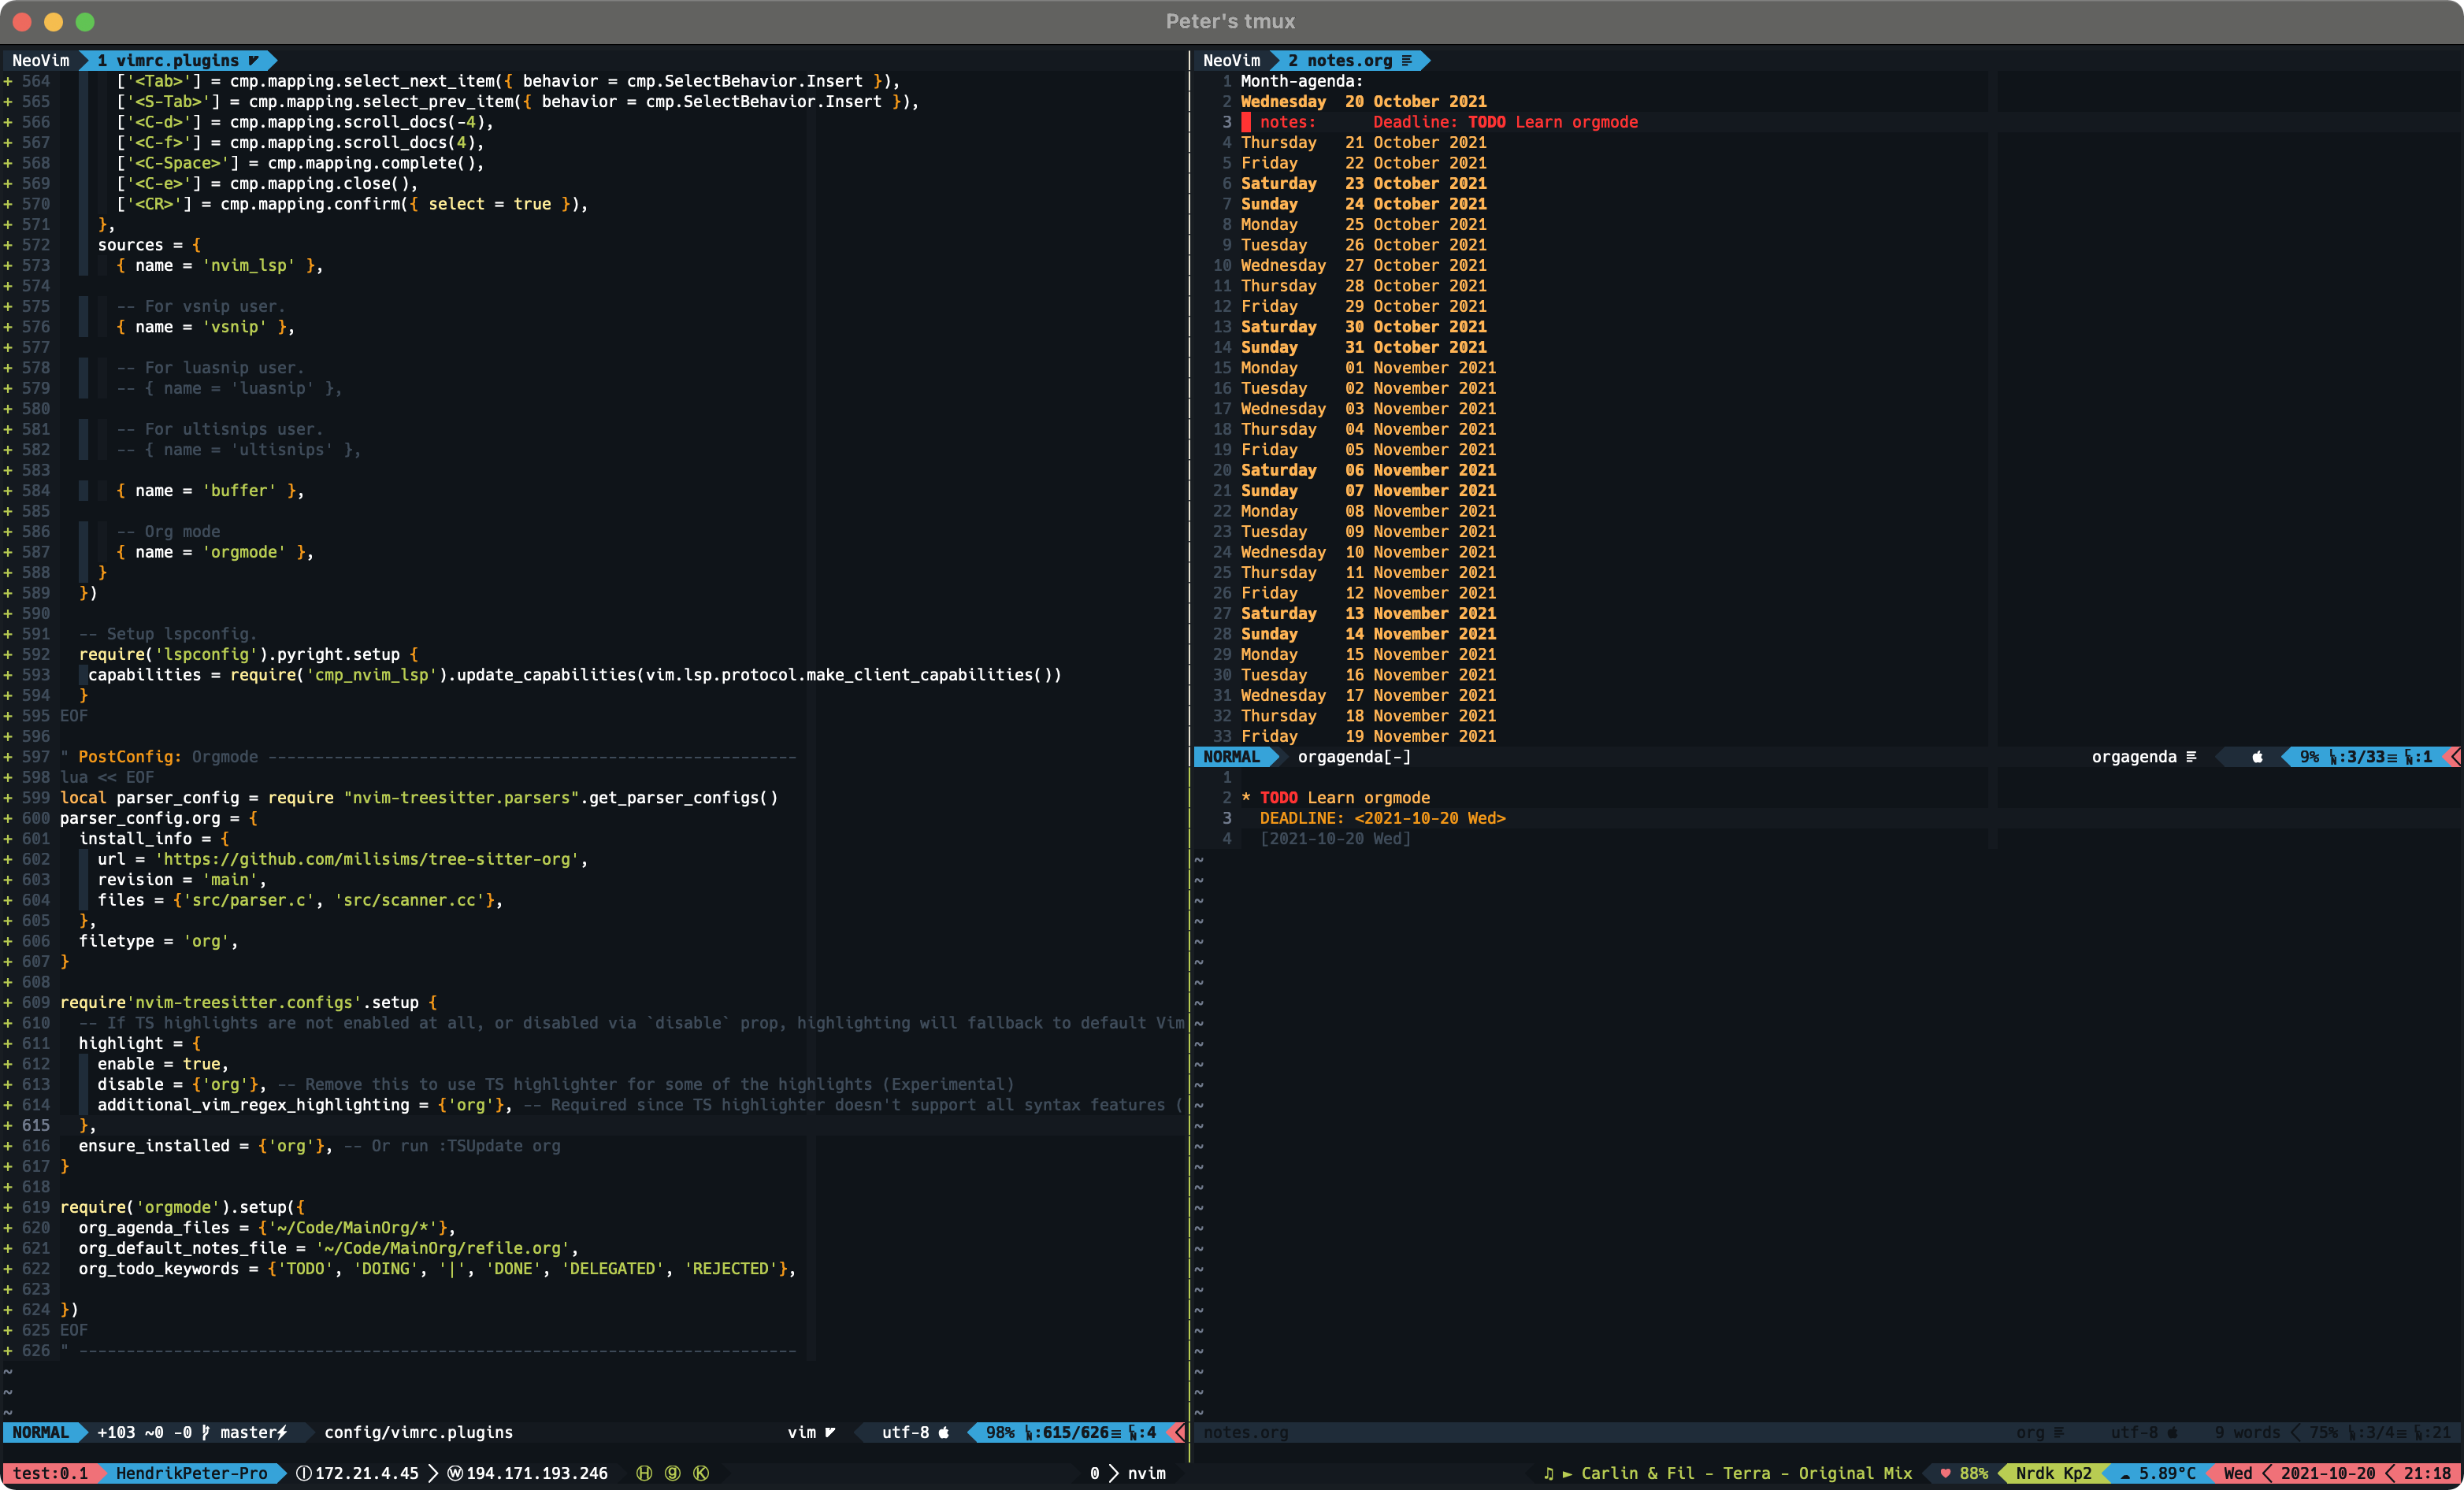Click the red cursor block on agenda line 3
The height and width of the screenshot is (1490, 2464).
(1246, 122)
